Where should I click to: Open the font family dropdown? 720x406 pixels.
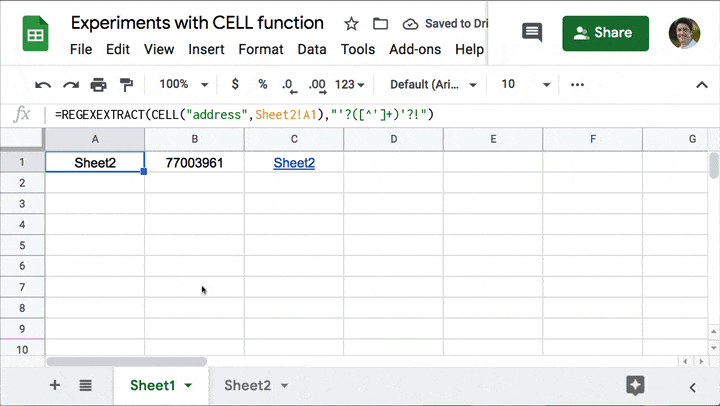434,85
